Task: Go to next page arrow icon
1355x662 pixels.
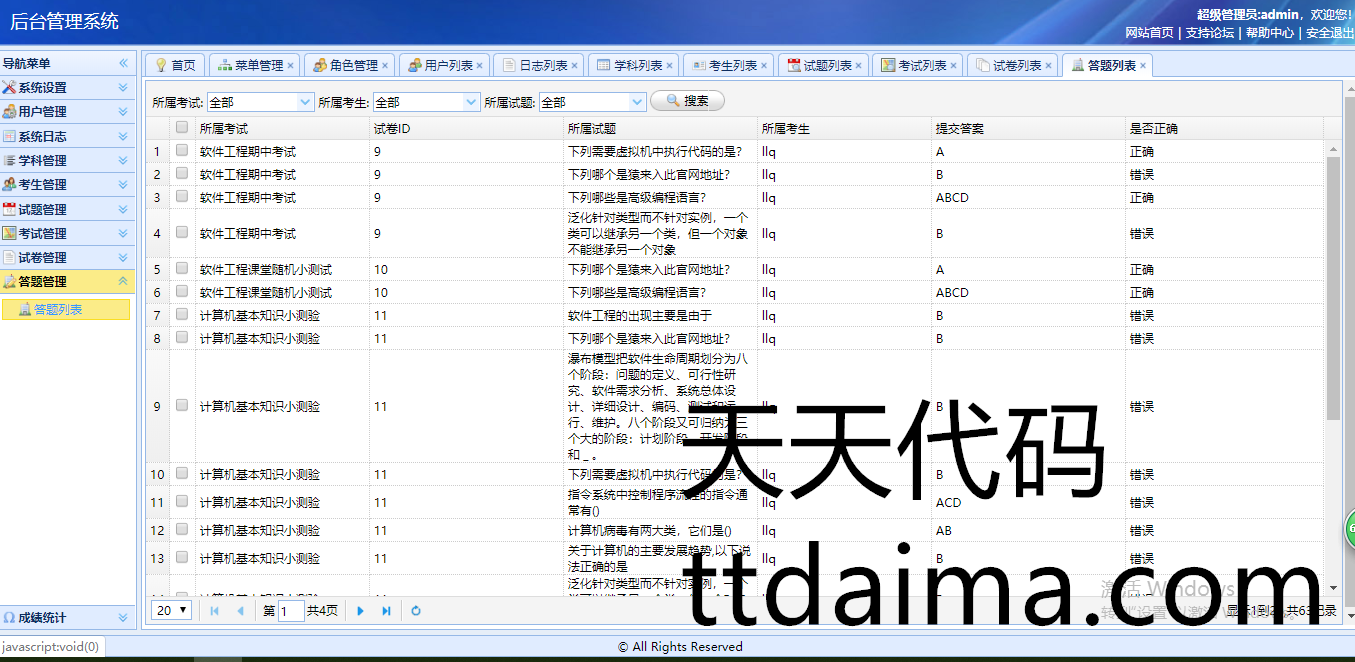Action: pos(361,611)
